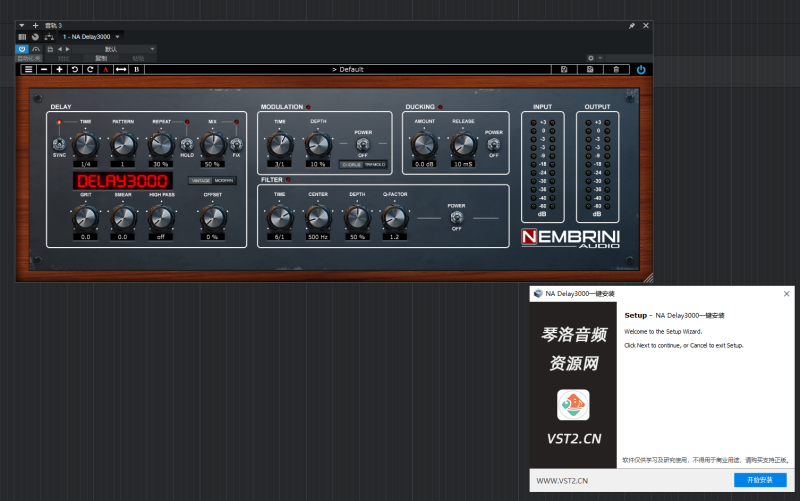Go to previous preset arrow
The width and height of the screenshot is (800, 501).
(60, 49)
